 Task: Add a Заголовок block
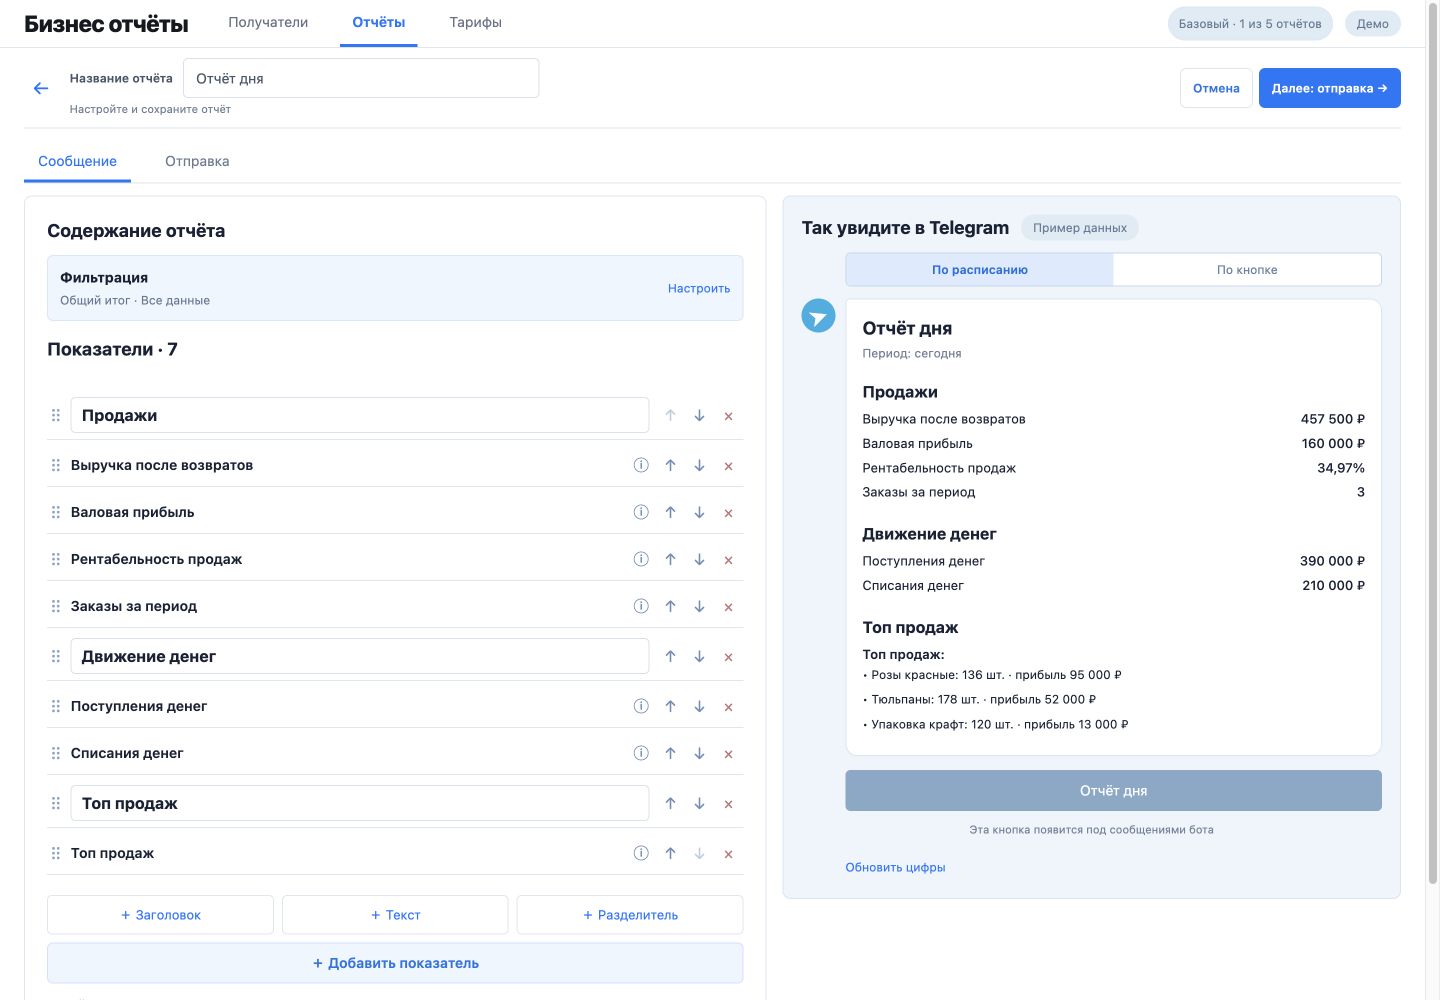160,915
